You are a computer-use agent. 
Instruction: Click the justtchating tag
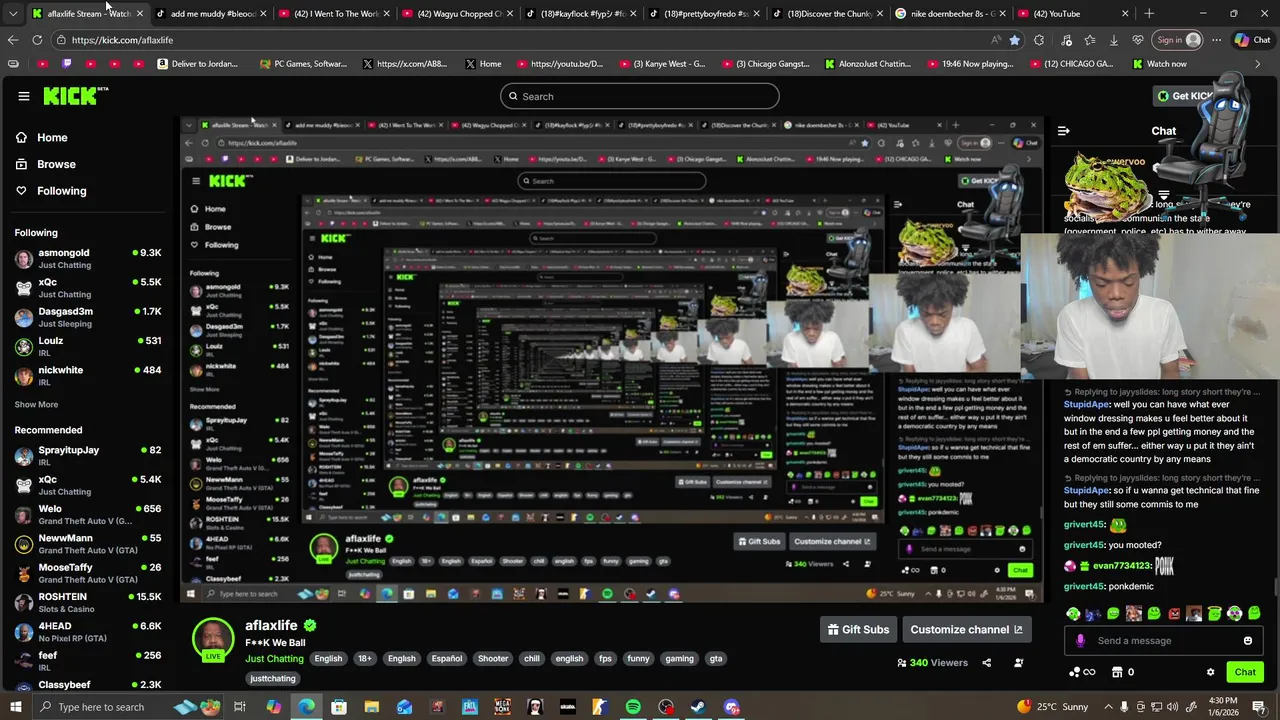273,679
